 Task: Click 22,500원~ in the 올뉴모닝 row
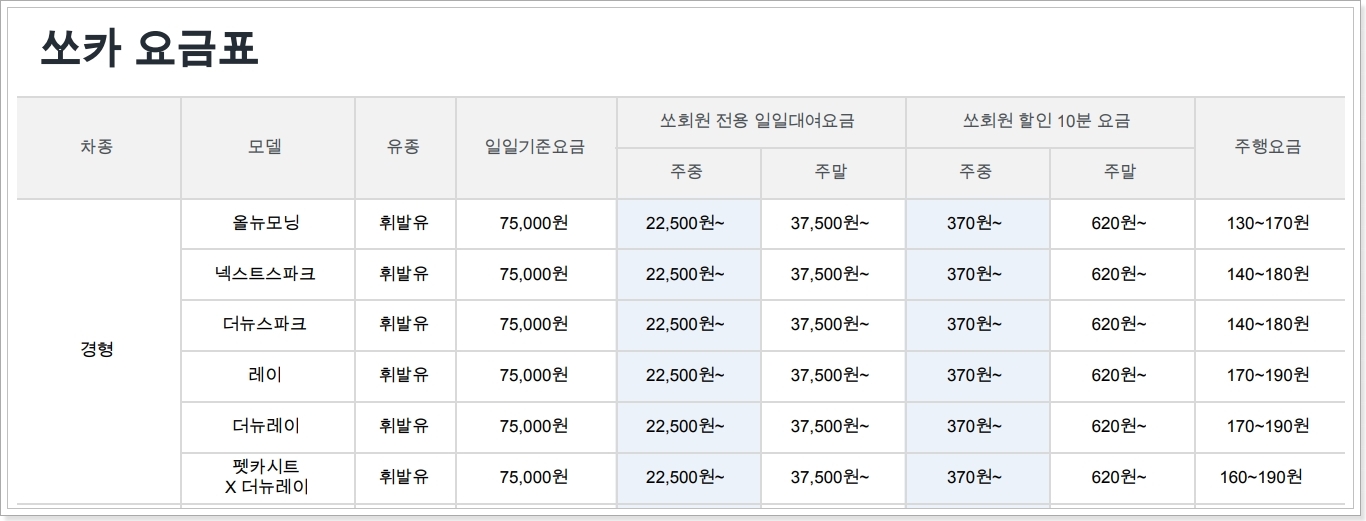pyautogui.click(x=685, y=223)
